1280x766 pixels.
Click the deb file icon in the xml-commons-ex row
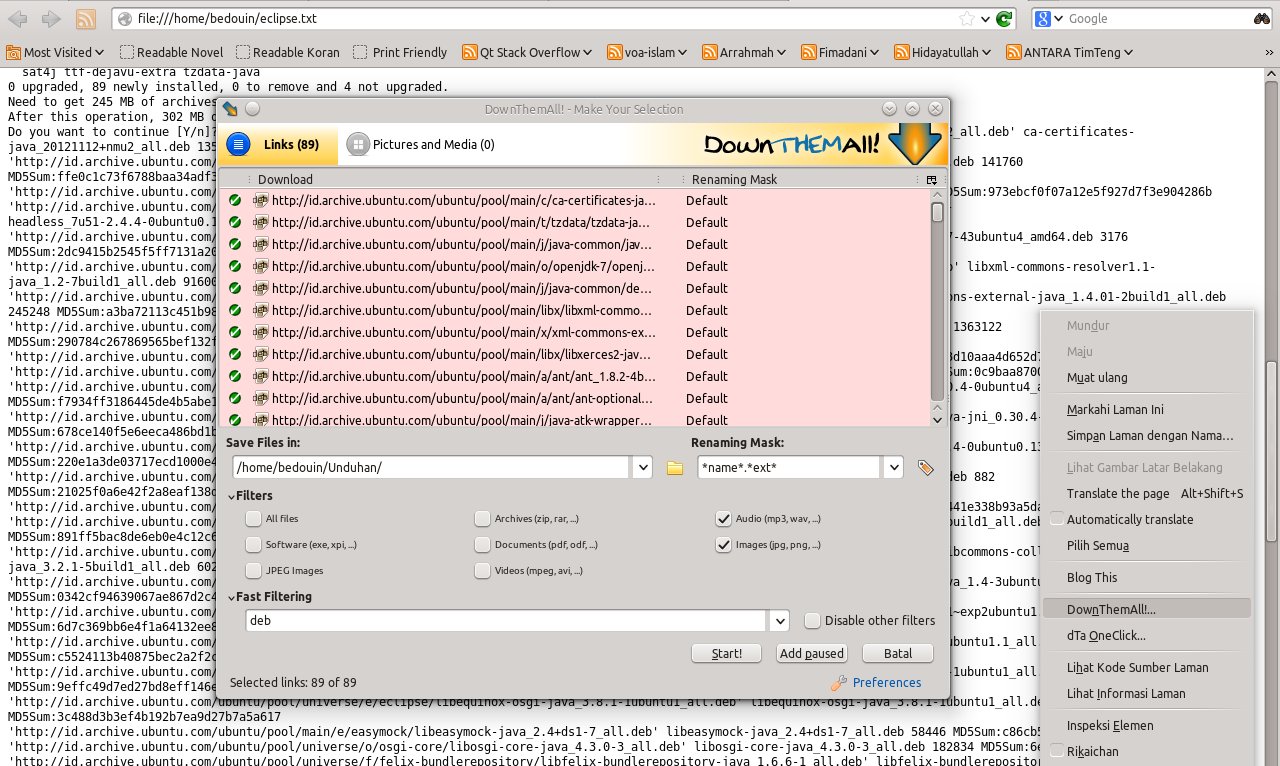coord(261,332)
